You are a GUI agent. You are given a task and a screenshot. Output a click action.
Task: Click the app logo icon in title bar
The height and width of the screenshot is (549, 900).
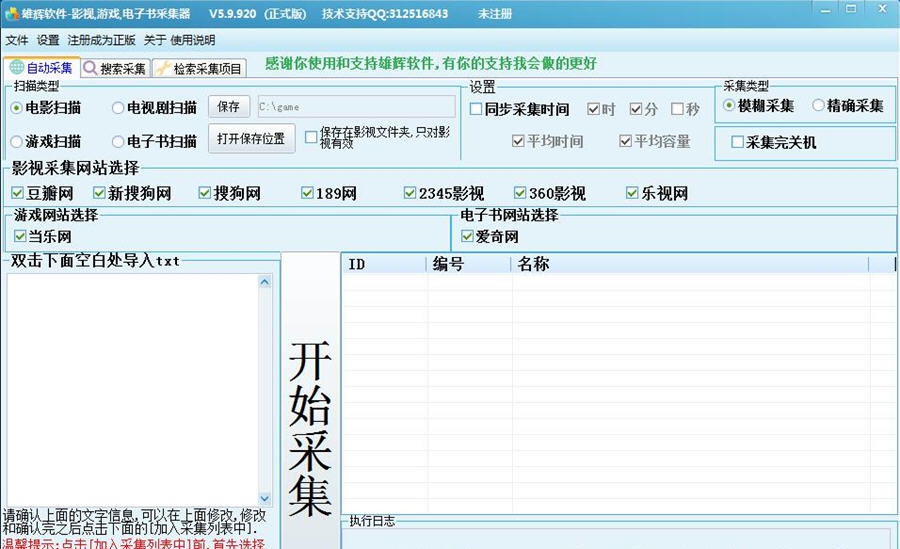point(11,13)
